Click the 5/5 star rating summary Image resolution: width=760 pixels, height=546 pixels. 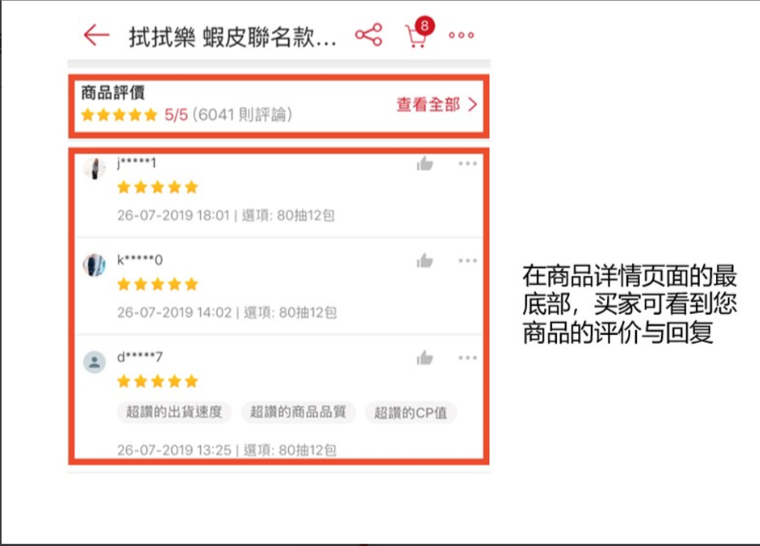(x=187, y=114)
